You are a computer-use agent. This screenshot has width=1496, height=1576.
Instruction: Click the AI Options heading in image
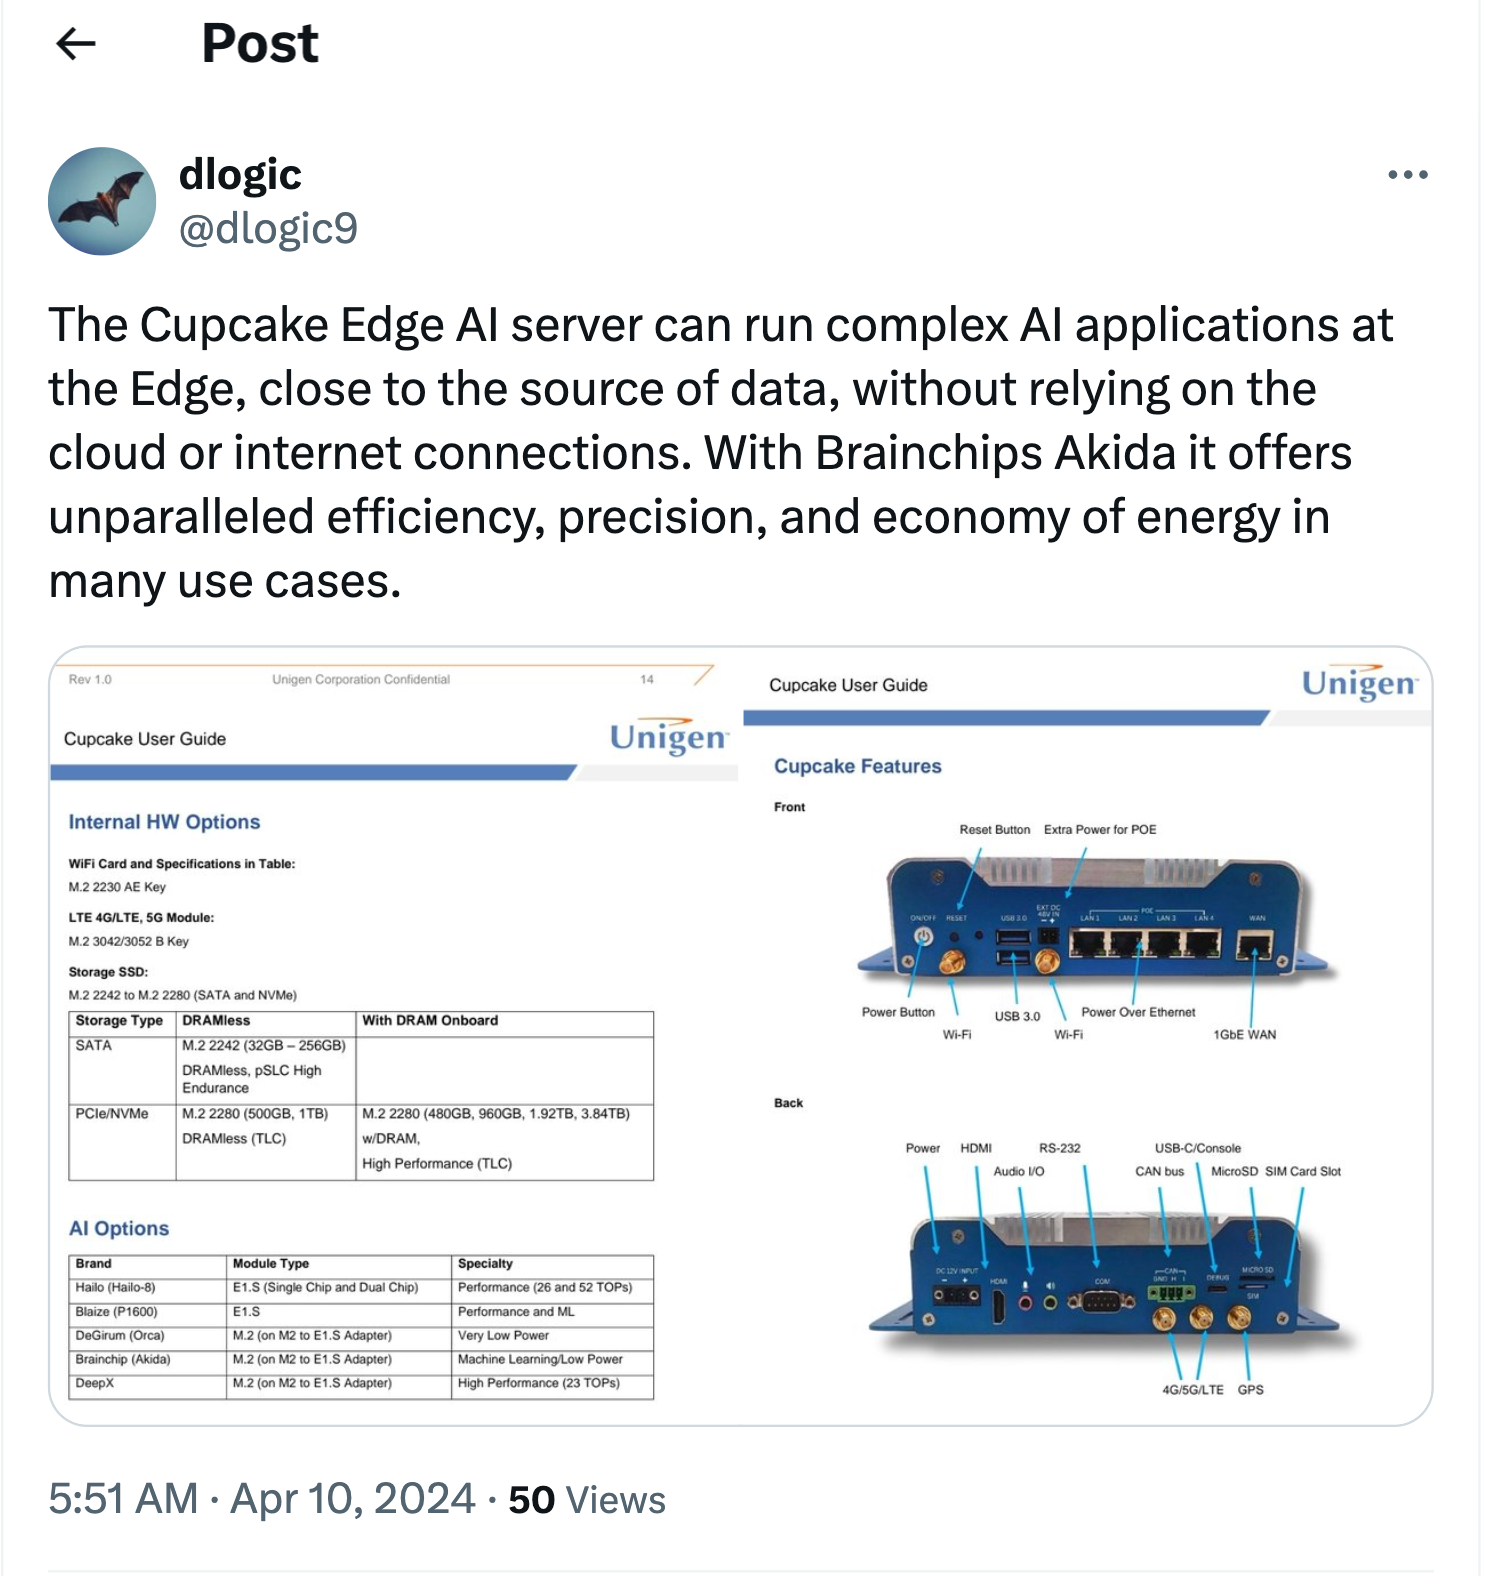(119, 1229)
